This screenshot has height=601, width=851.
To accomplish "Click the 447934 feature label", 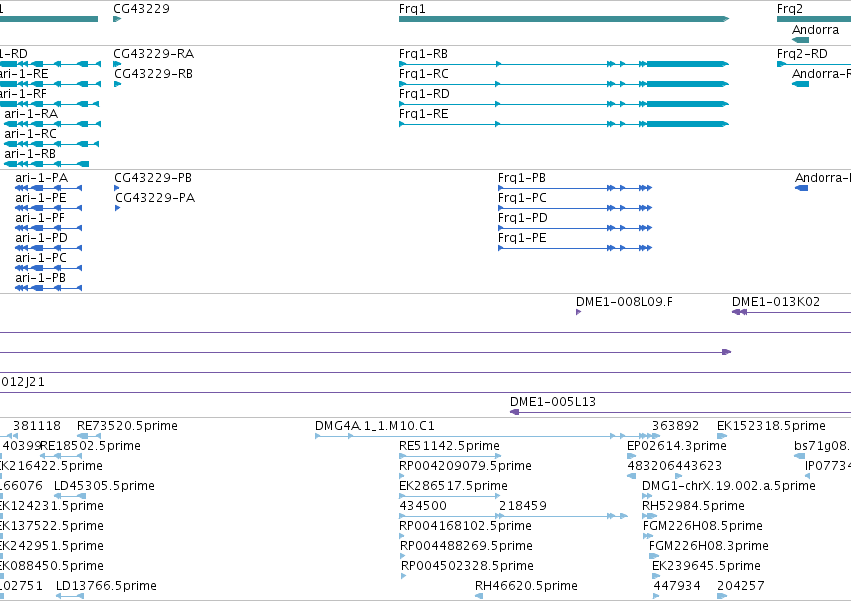I will tap(677, 586).
